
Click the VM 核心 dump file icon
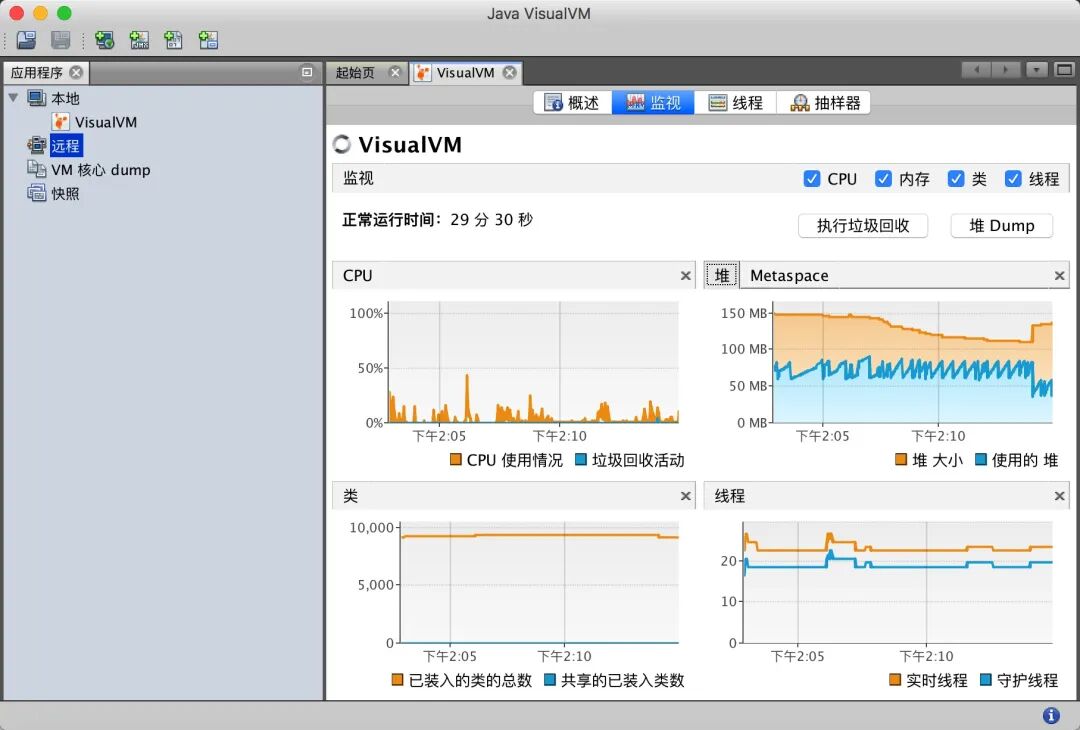pyautogui.click(x=36, y=169)
